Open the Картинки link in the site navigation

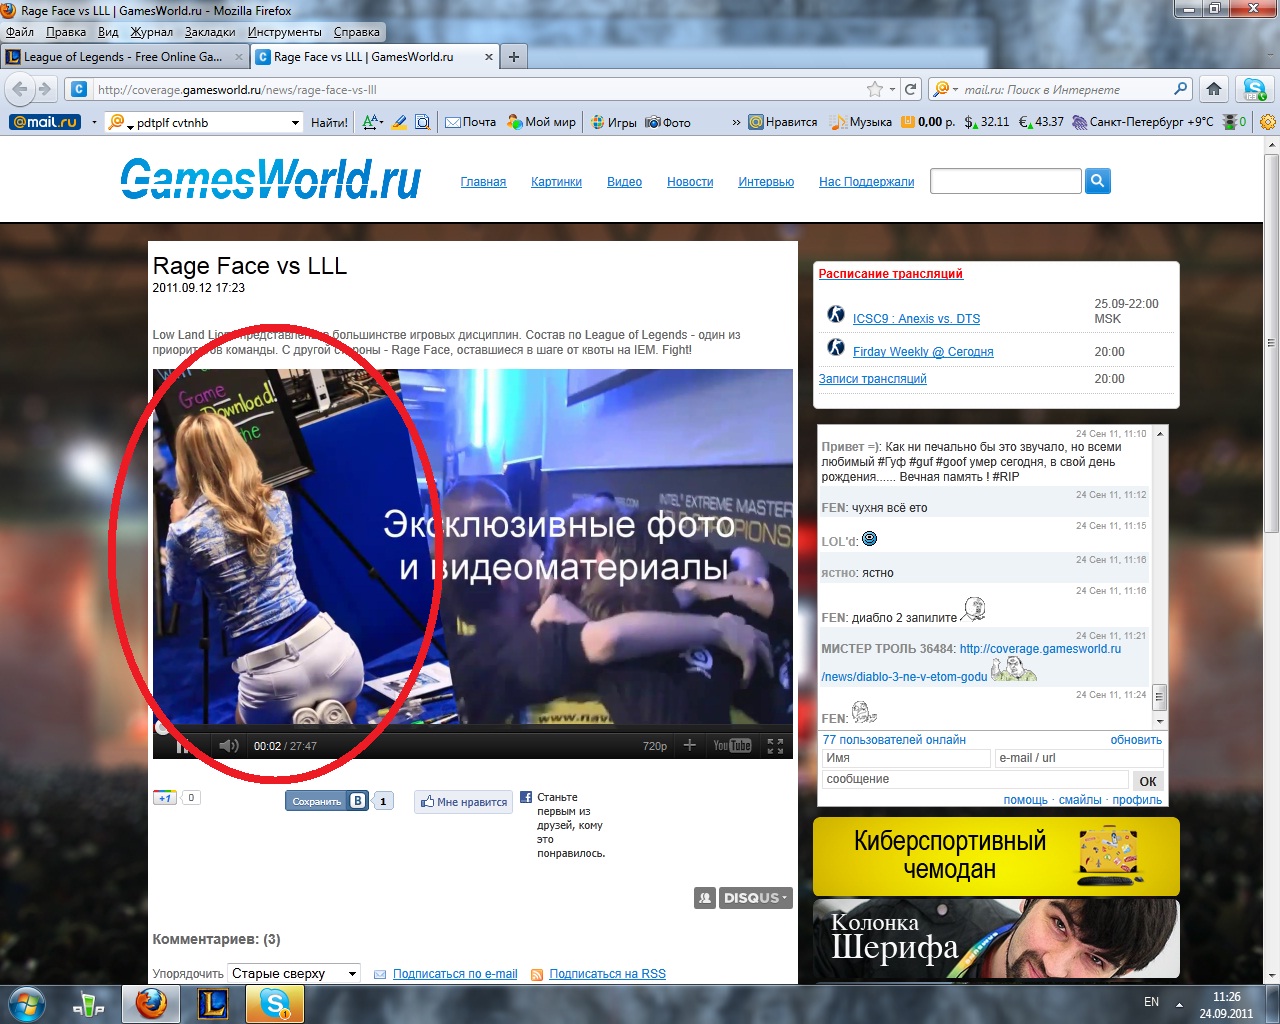tap(556, 182)
